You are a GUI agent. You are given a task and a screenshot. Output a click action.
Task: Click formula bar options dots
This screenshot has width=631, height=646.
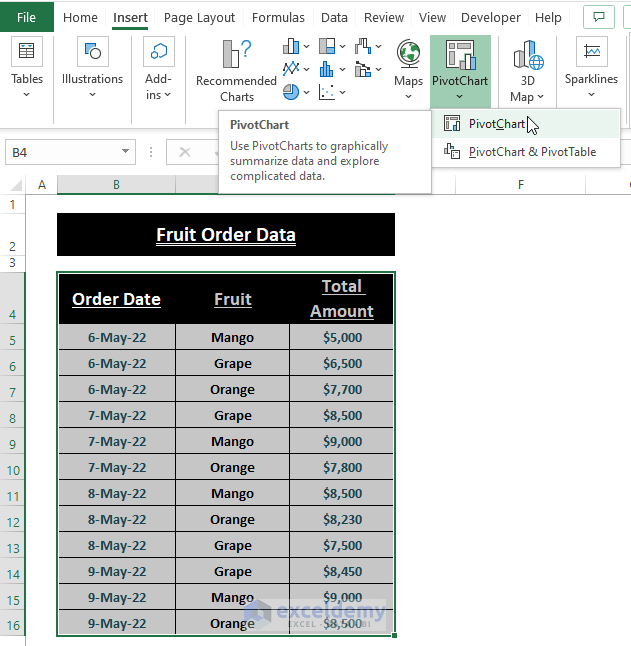151,152
